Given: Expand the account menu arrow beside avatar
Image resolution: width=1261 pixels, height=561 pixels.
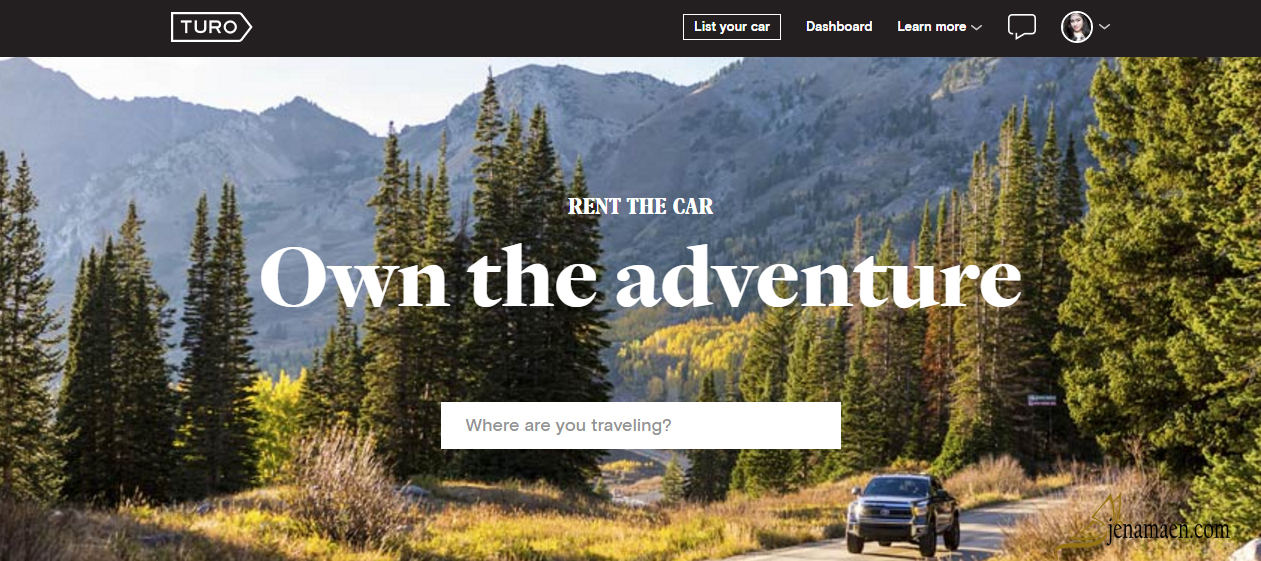Looking at the screenshot, I should [x=1104, y=27].
